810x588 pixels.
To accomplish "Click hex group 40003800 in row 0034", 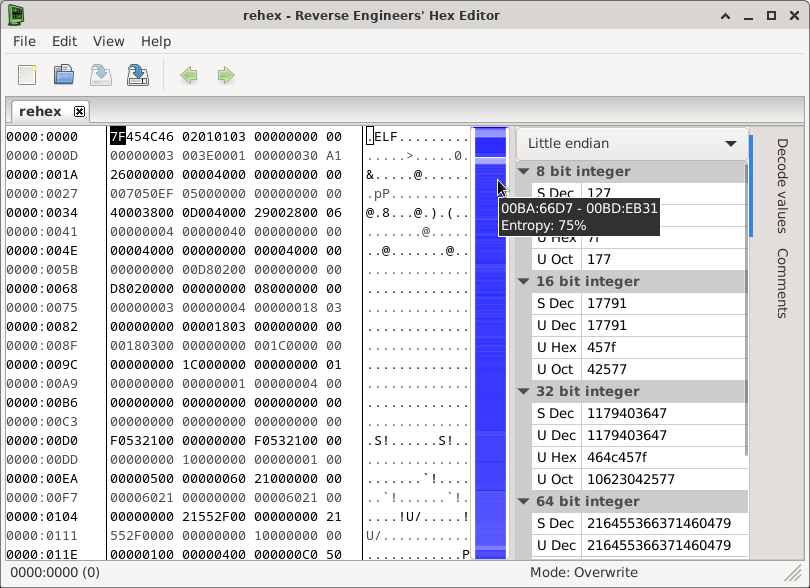I will (142, 212).
